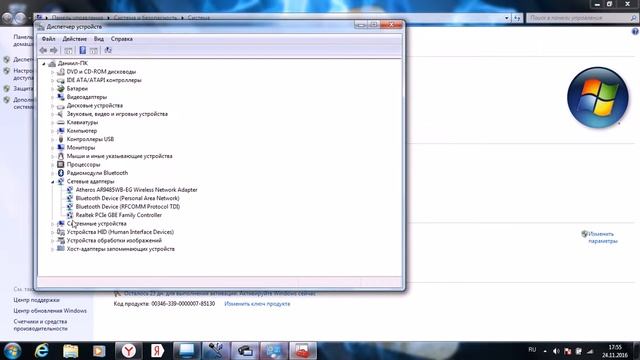The width and height of the screenshot is (640, 360).
Task: Select Мыши и иные указывающие устройства
Action: pyautogui.click(x=119, y=156)
